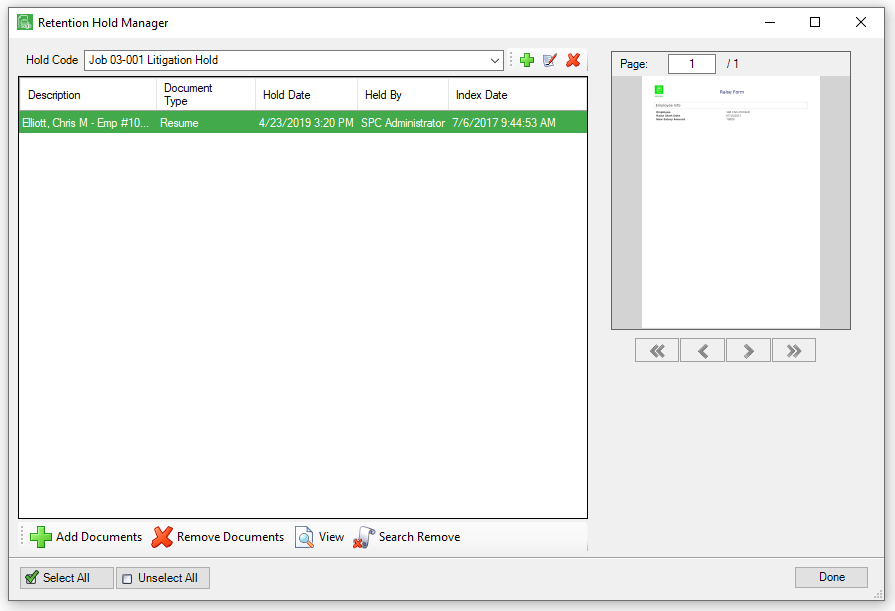Click the Select All button

pos(67,578)
